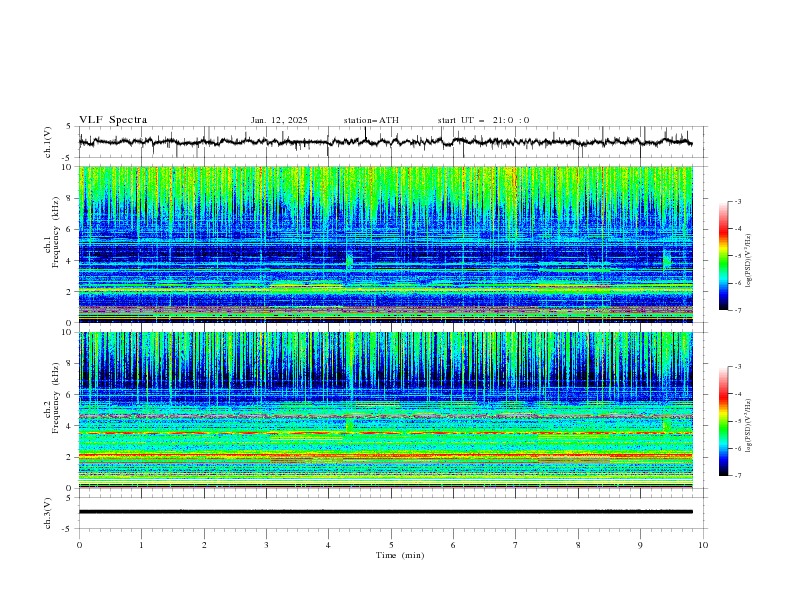This screenshot has width=792, height=612.
Task: Click the "1" tick on the time axis
Action: click(x=141, y=545)
